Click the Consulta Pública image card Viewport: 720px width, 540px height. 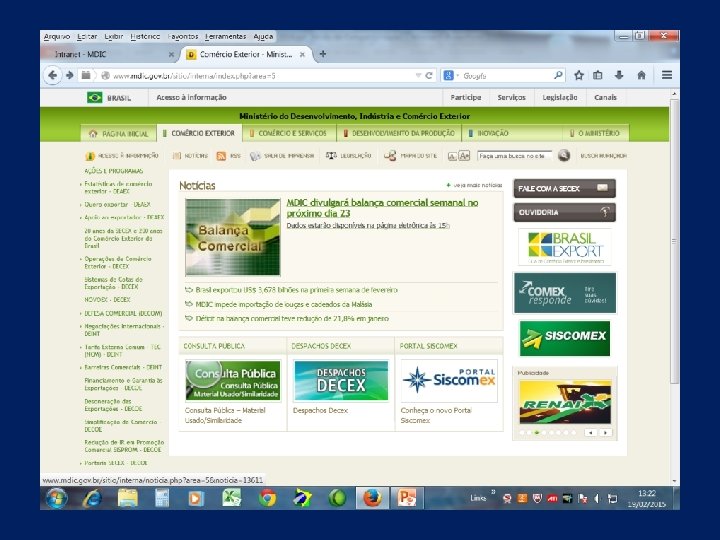(x=233, y=381)
